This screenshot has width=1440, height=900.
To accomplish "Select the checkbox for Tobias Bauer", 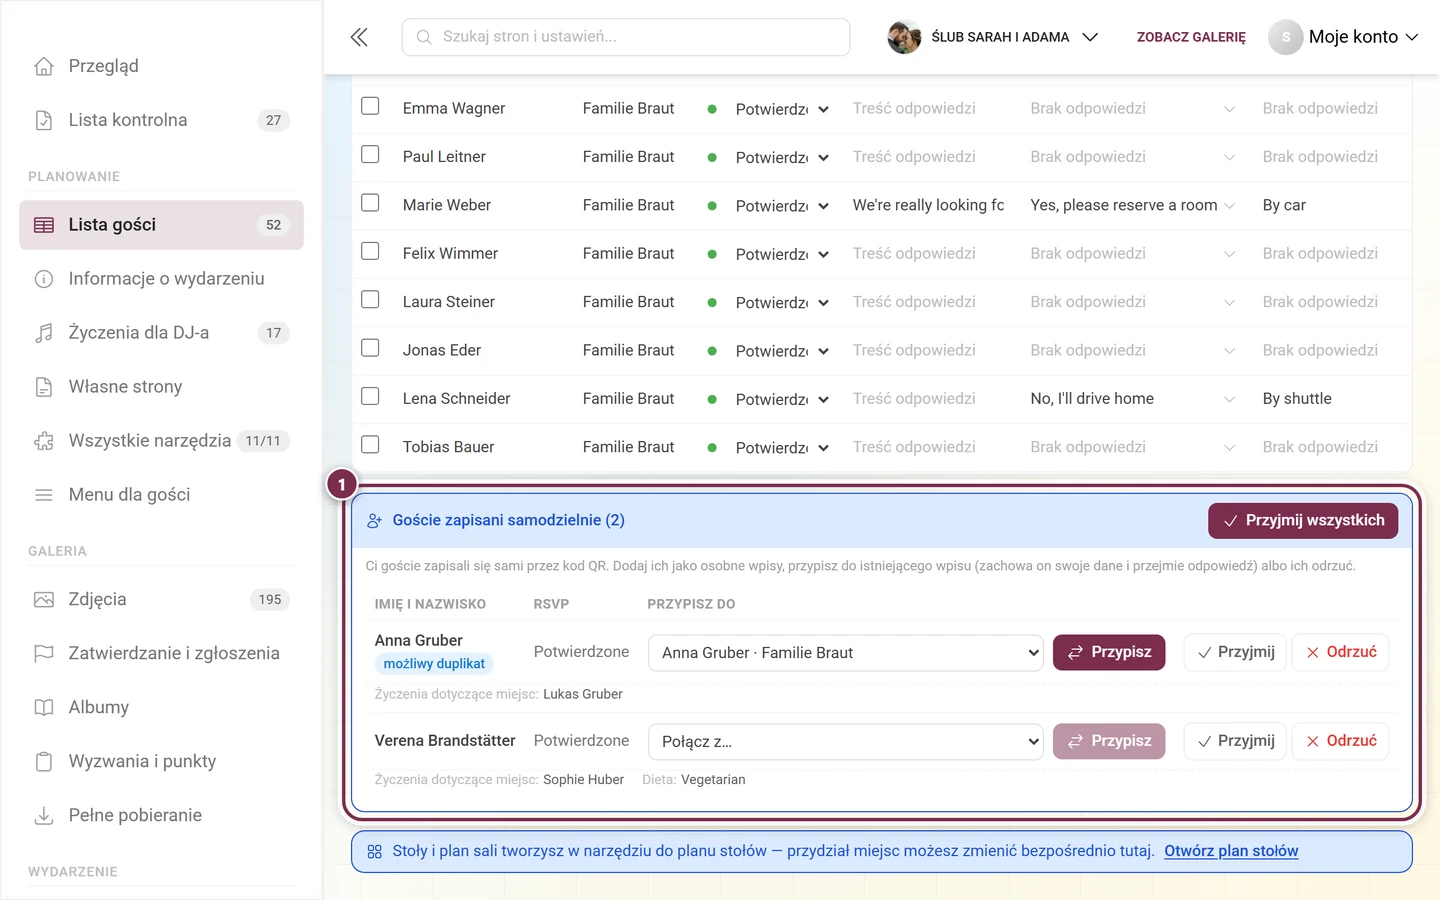I will point(370,445).
